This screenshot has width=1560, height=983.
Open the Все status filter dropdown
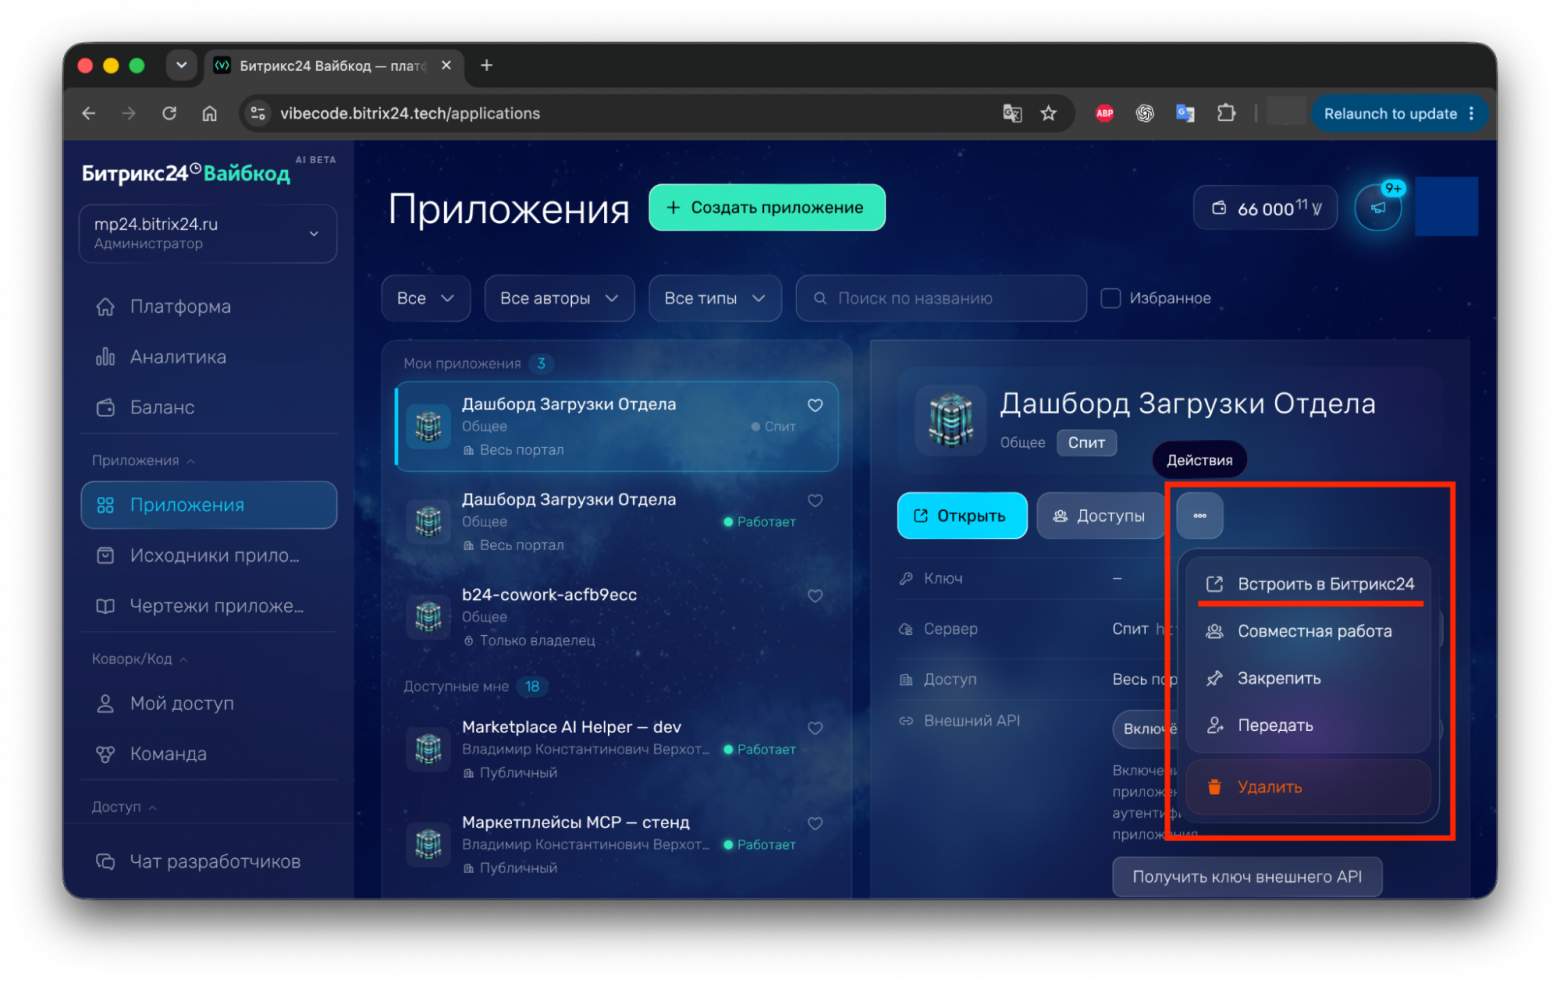point(426,298)
